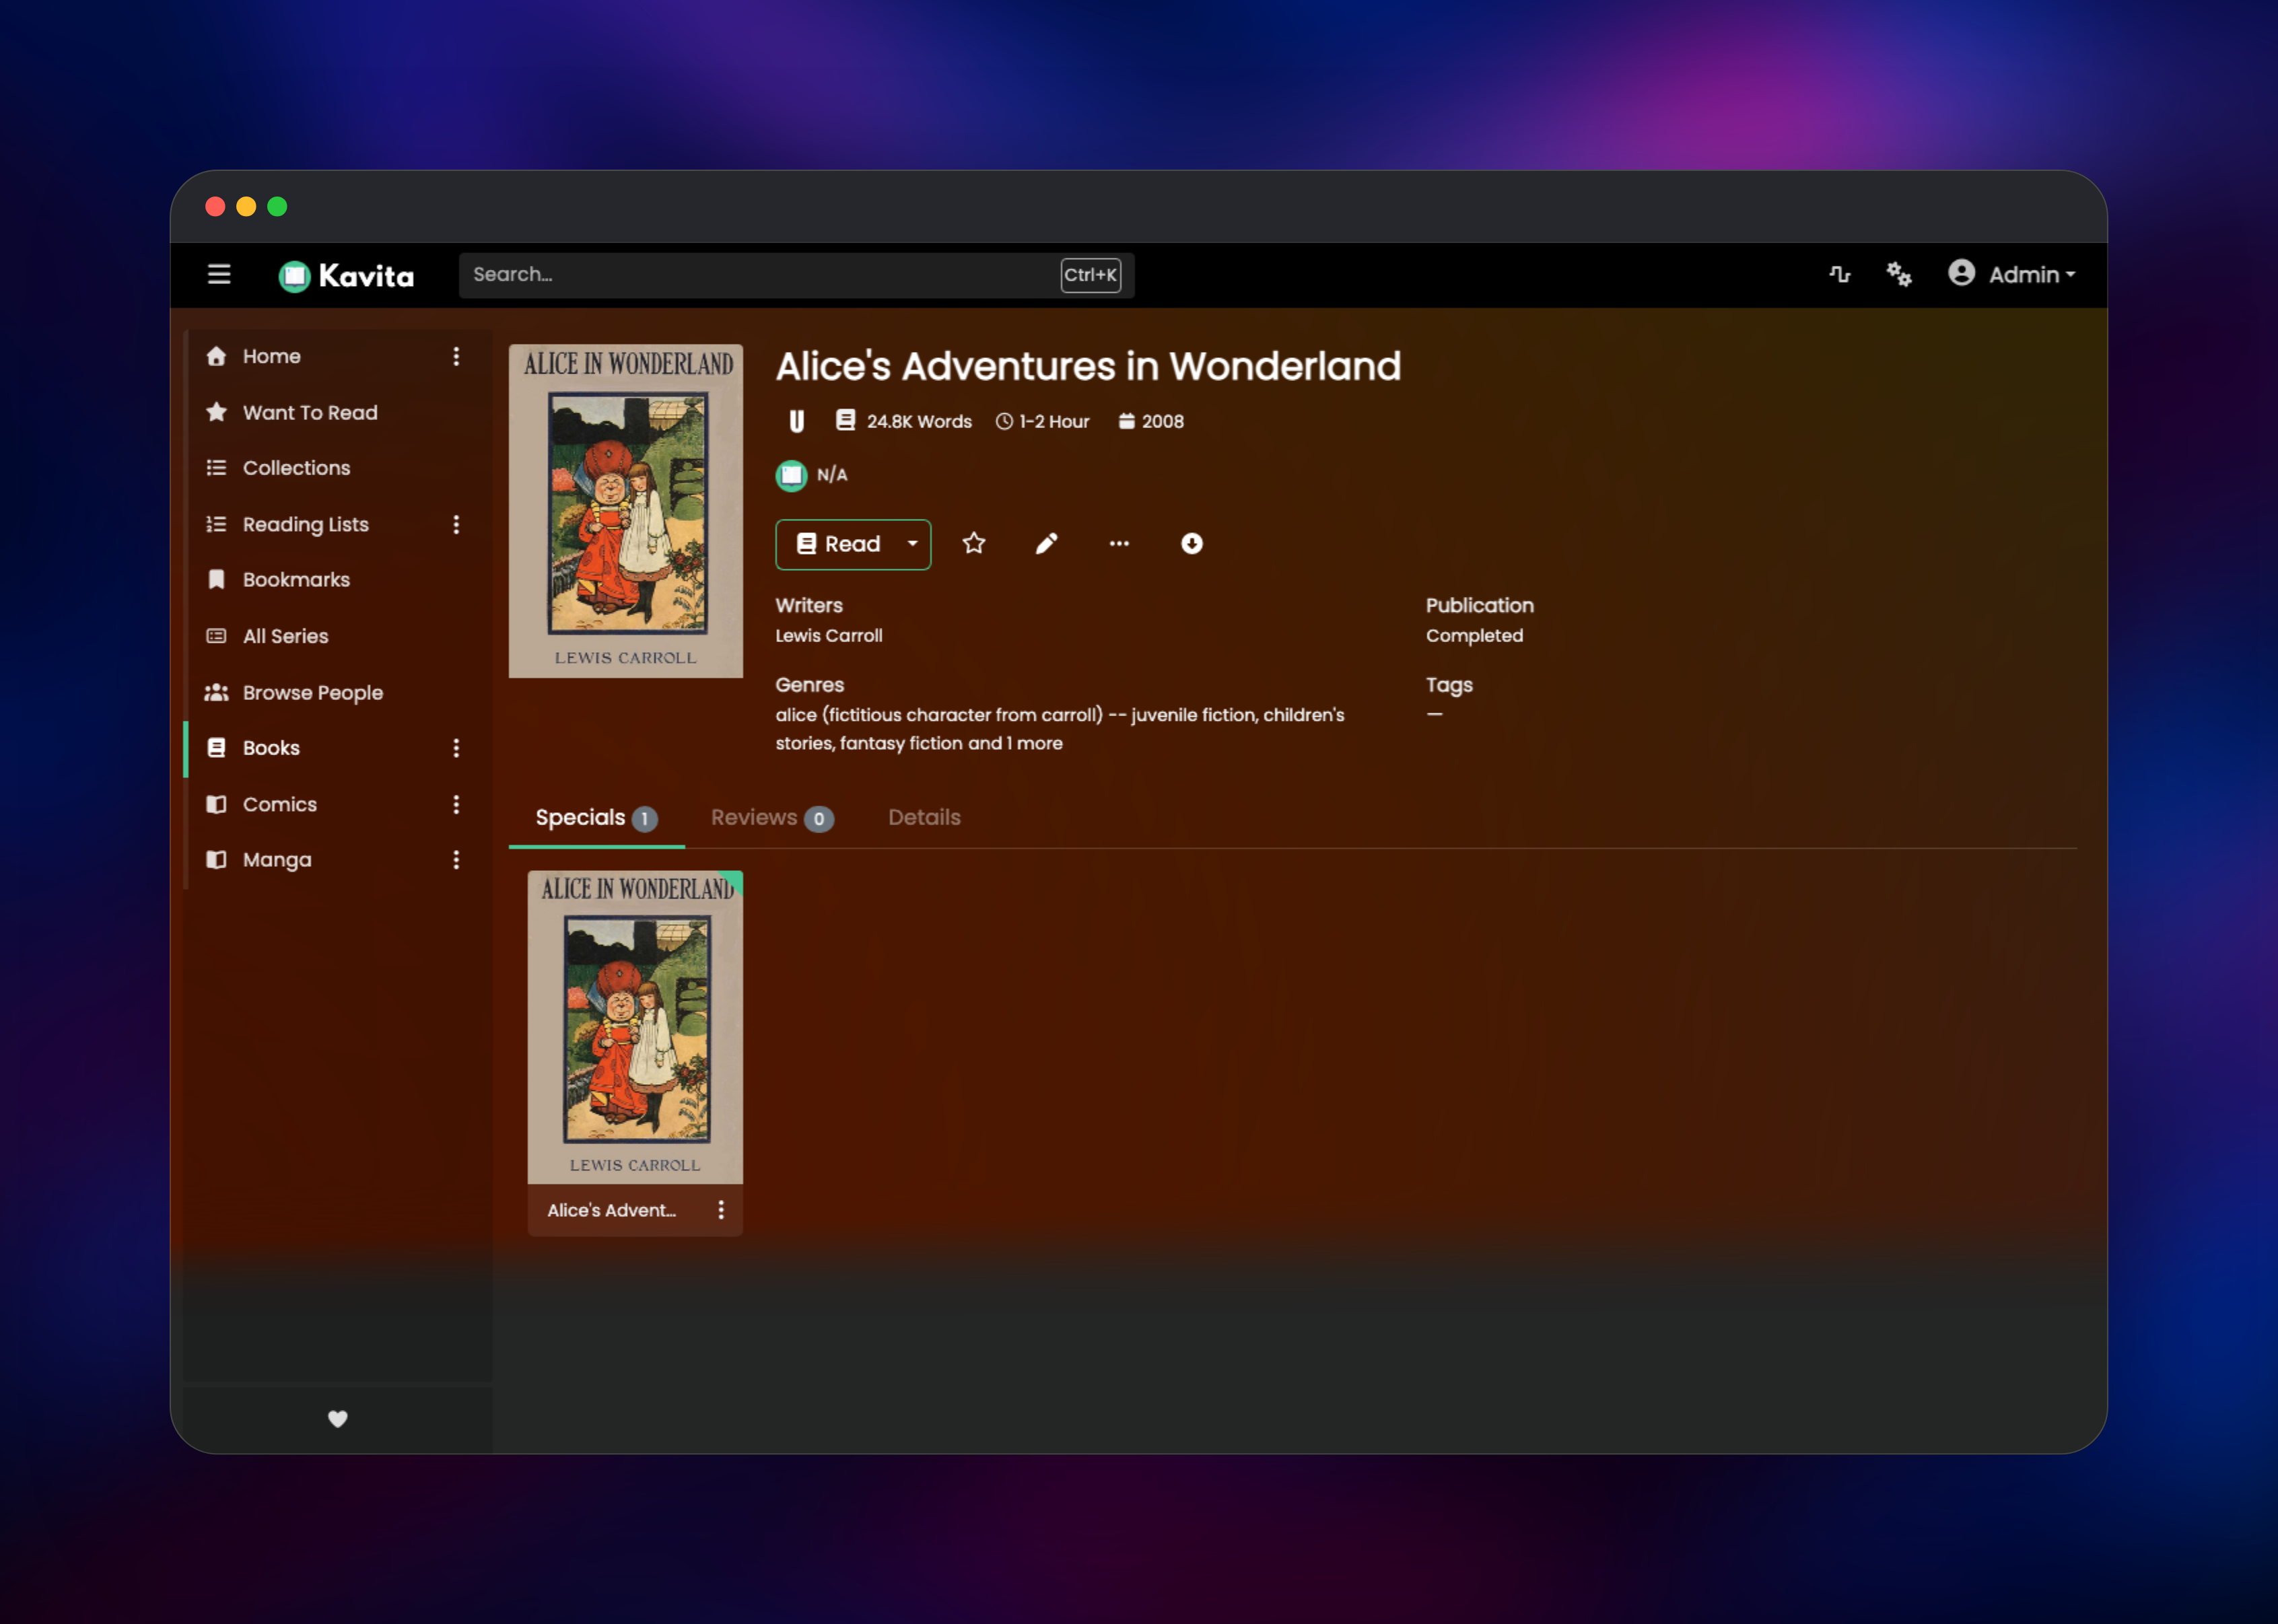Edit series with the pencil icon
This screenshot has width=2278, height=1624.
point(1046,543)
